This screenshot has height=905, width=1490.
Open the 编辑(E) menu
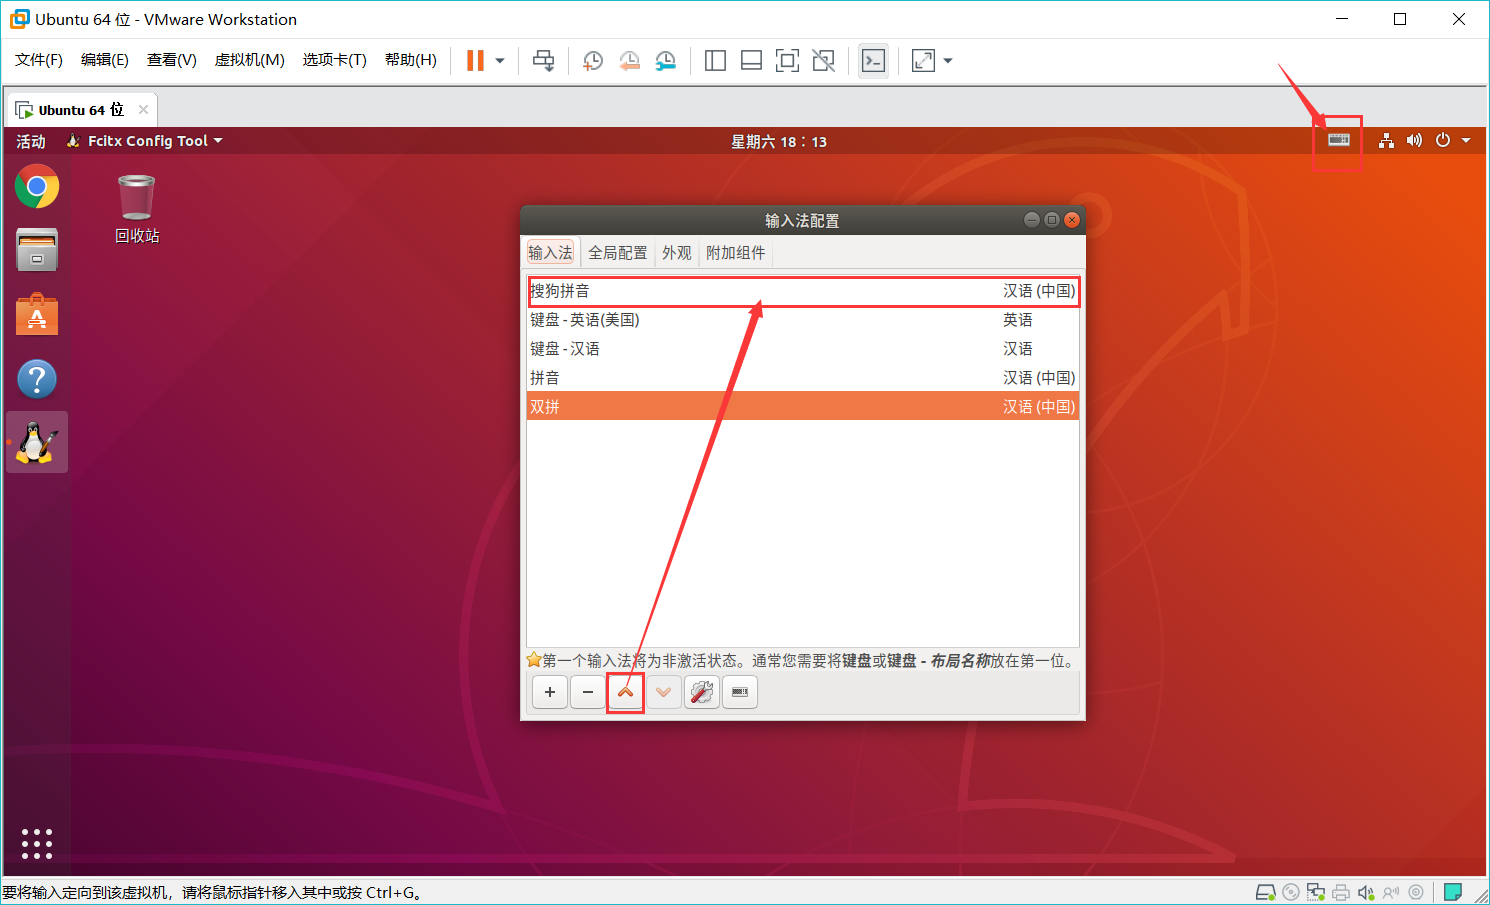click(105, 60)
